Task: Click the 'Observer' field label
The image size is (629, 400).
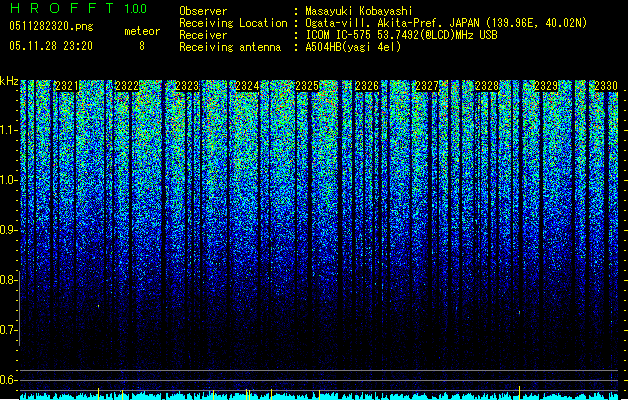Action: point(203,11)
